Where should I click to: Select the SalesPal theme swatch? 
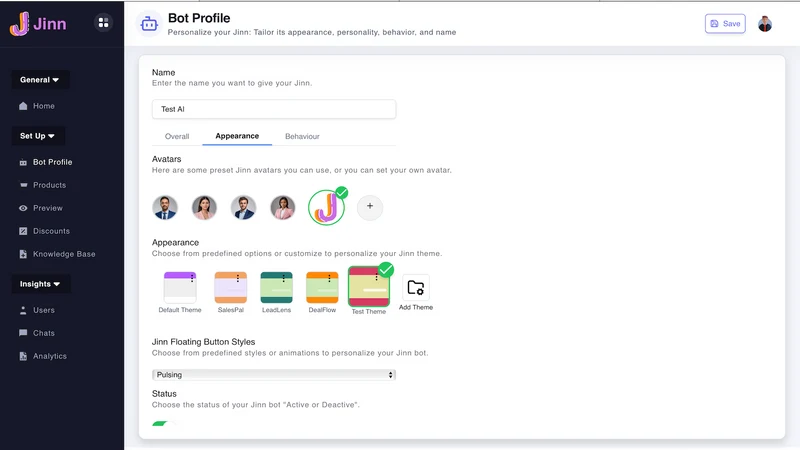pos(231,288)
